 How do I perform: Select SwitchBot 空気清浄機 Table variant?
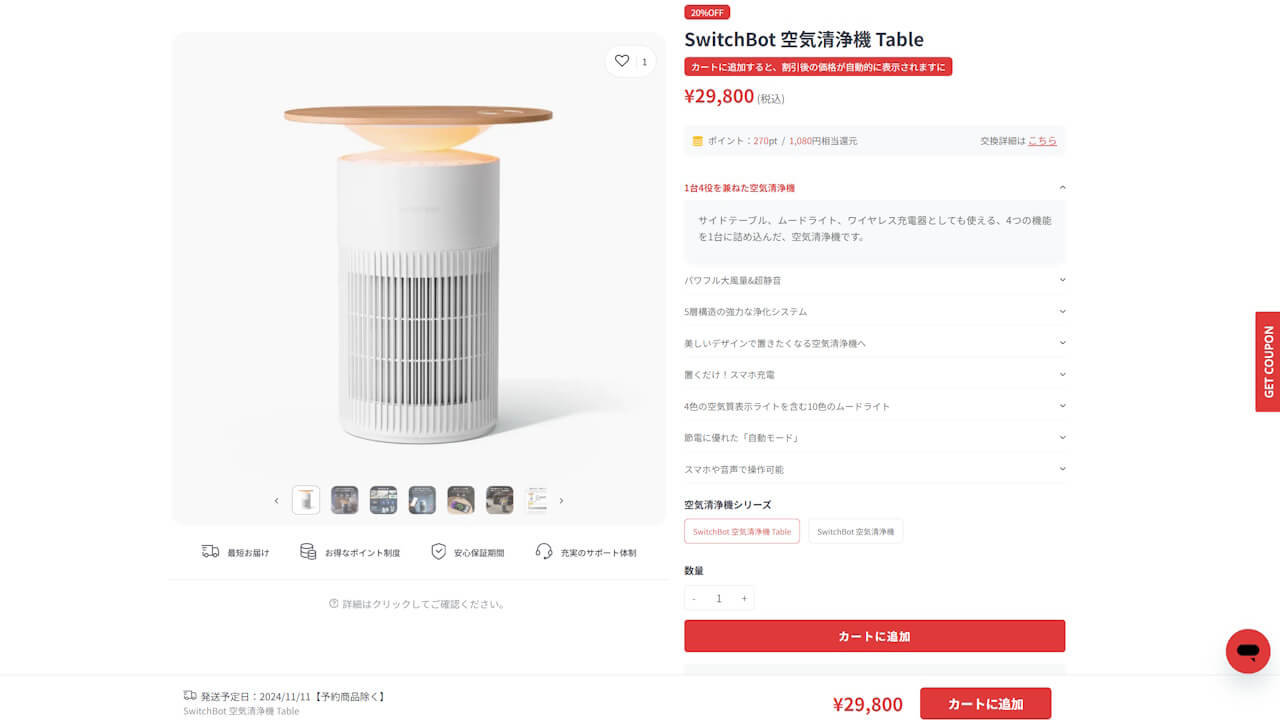[741, 532]
